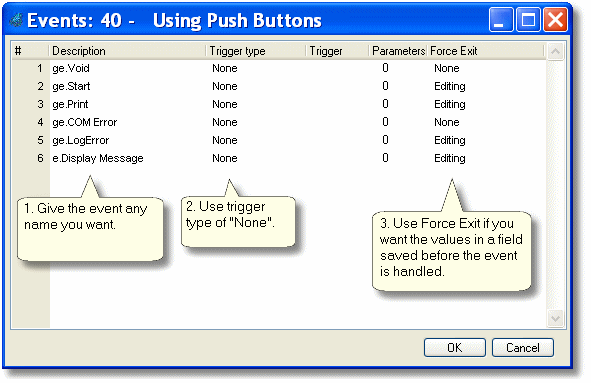Select the e.Display Message event row
The image size is (591, 383).
click(x=279, y=158)
